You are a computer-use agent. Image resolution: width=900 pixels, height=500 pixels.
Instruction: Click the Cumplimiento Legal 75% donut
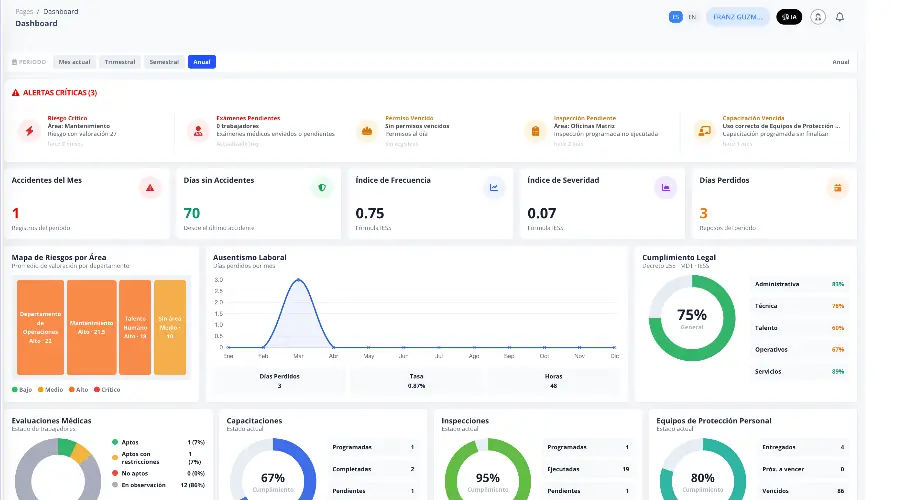[692, 318]
